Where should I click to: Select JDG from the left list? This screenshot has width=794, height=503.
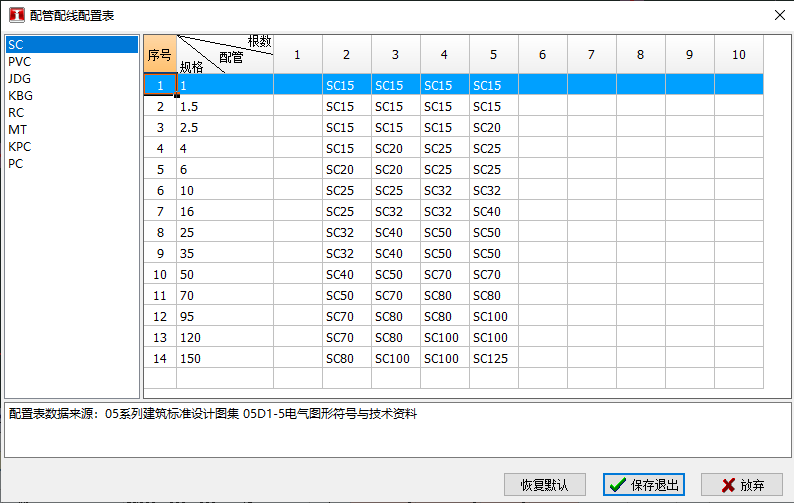[19, 78]
